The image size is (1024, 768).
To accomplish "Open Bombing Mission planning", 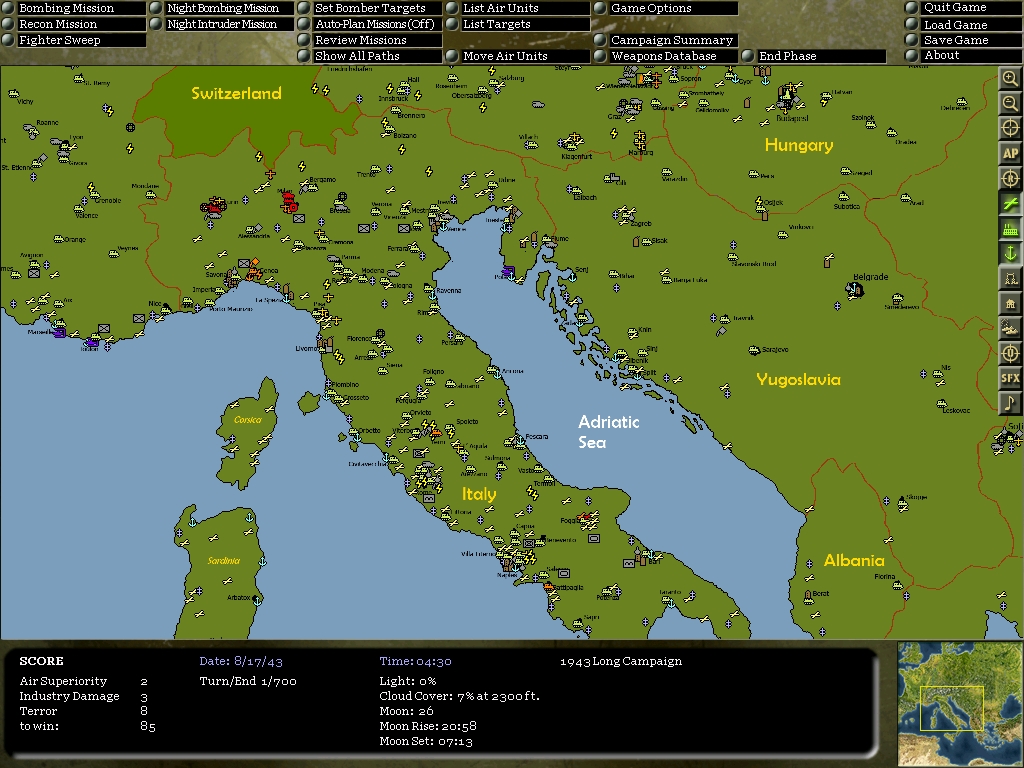I will coord(74,8).
